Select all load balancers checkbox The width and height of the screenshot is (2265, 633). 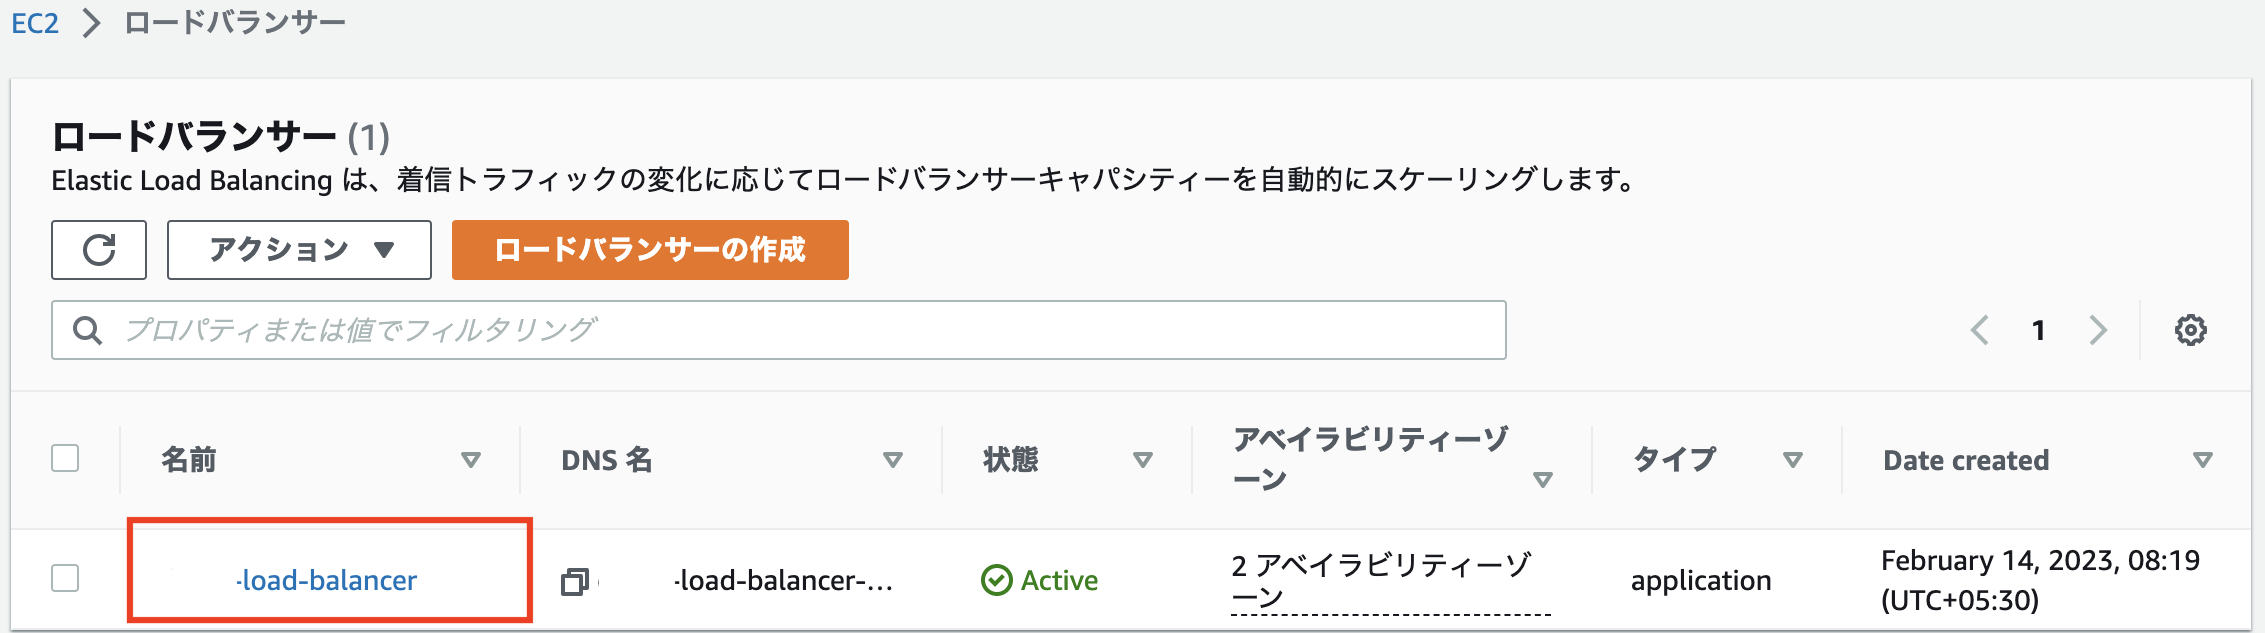(x=65, y=458)
